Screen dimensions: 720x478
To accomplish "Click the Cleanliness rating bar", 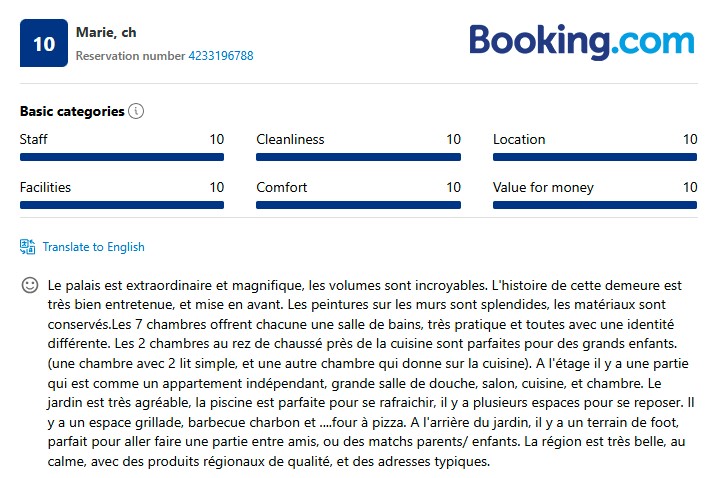I will tap(358, 157).
